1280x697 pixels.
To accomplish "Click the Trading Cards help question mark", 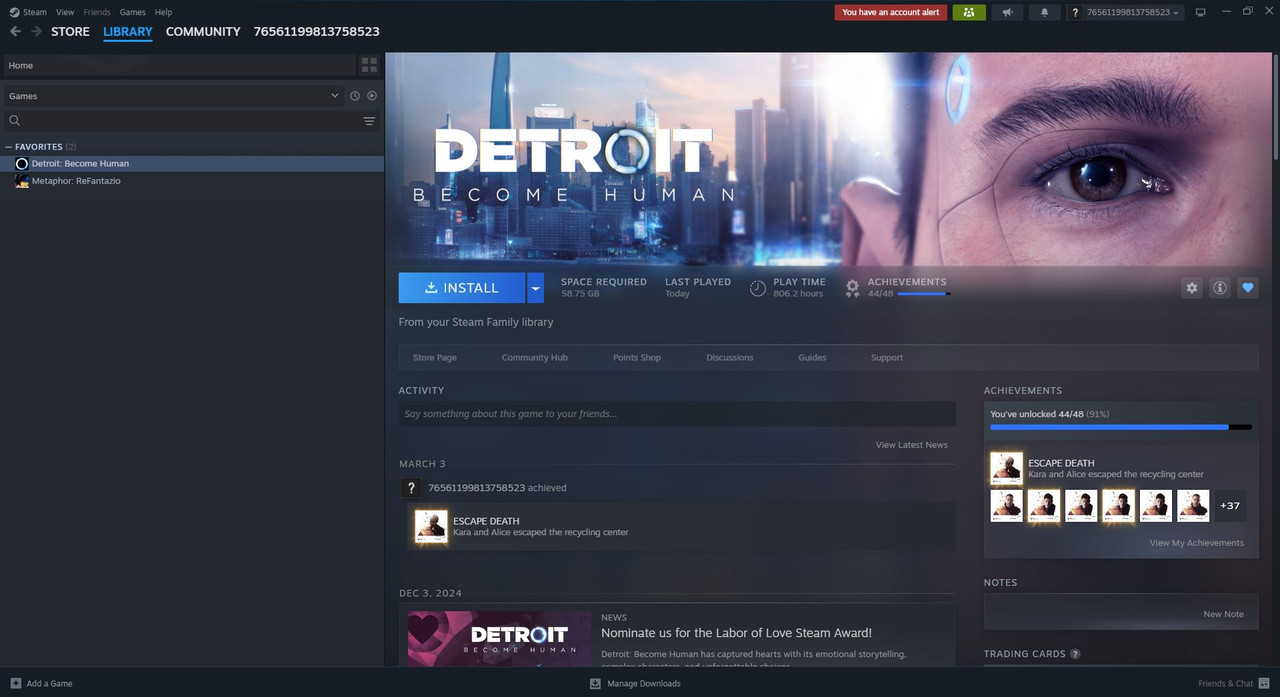I will pos(1075,654).
